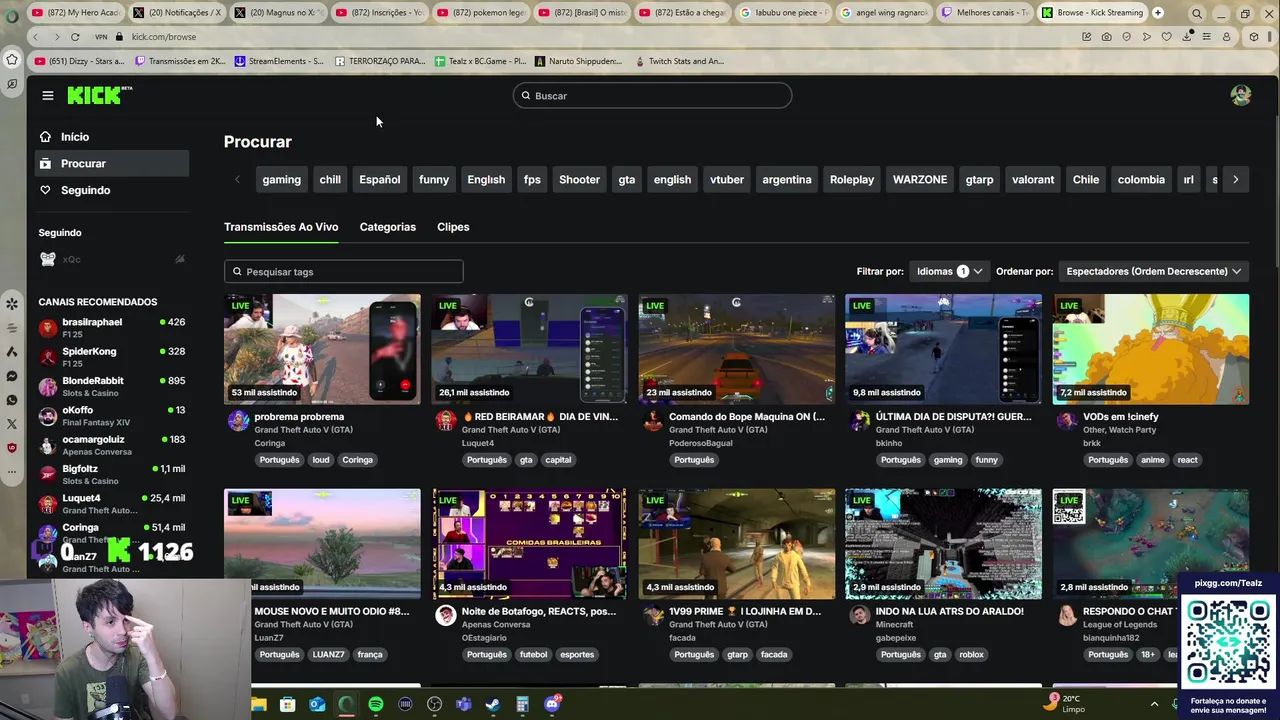The height and width of the screenshot is (720, 1280).
Task: Open X (Twitter) in the browser sidebar
Action: (x=12, y=424)
